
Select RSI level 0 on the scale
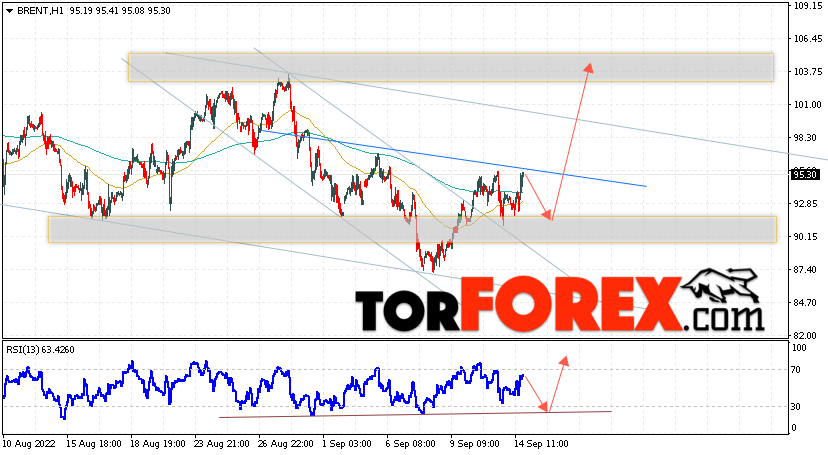point(794,428)
